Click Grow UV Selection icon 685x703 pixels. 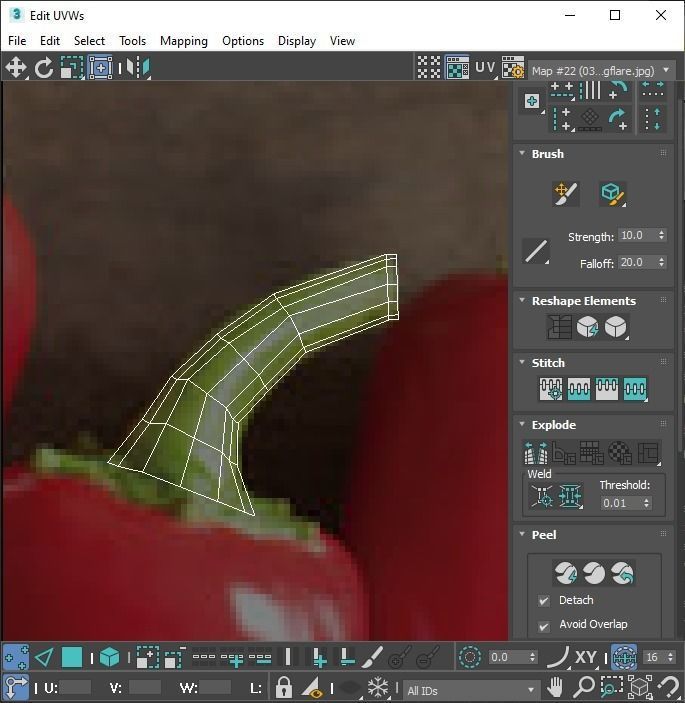(x=147, y=657)
